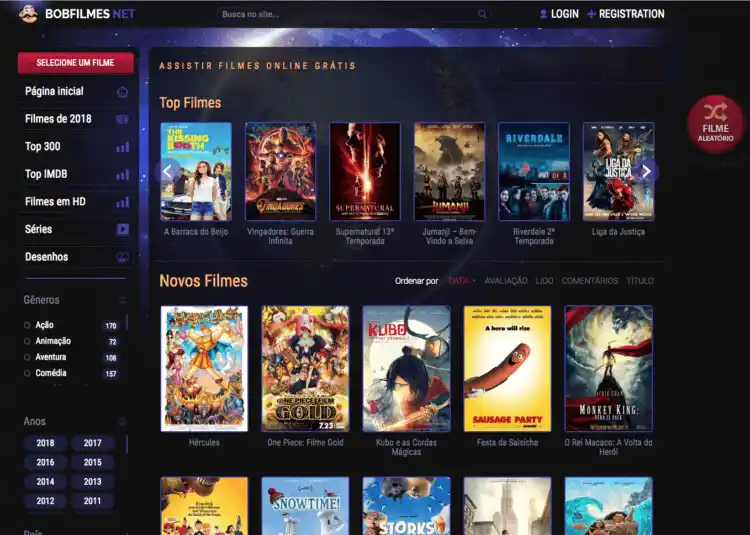Select the Ação genre radio button
Viewport: 750px width, 535px height.
[27, 325]
